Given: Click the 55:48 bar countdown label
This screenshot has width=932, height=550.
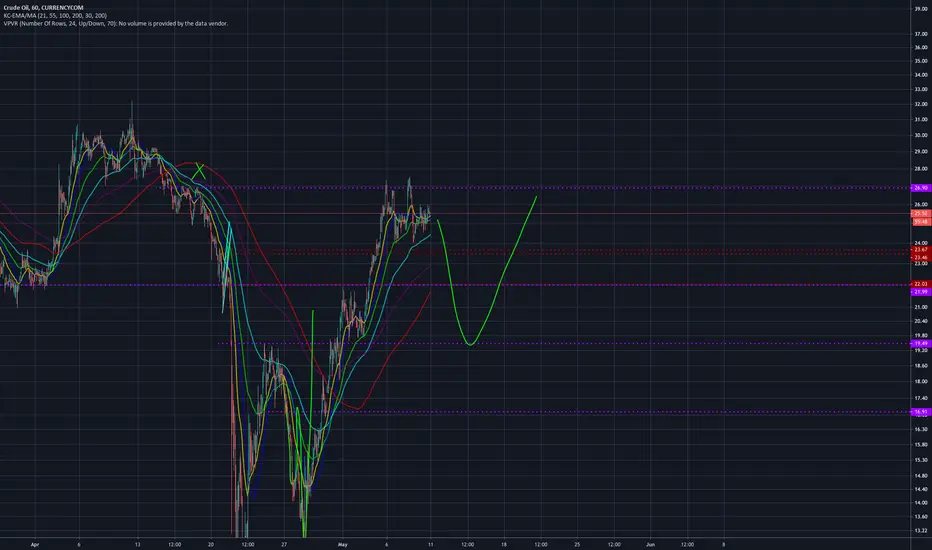Looking at the screenshot, I should (x=921, y=221).
